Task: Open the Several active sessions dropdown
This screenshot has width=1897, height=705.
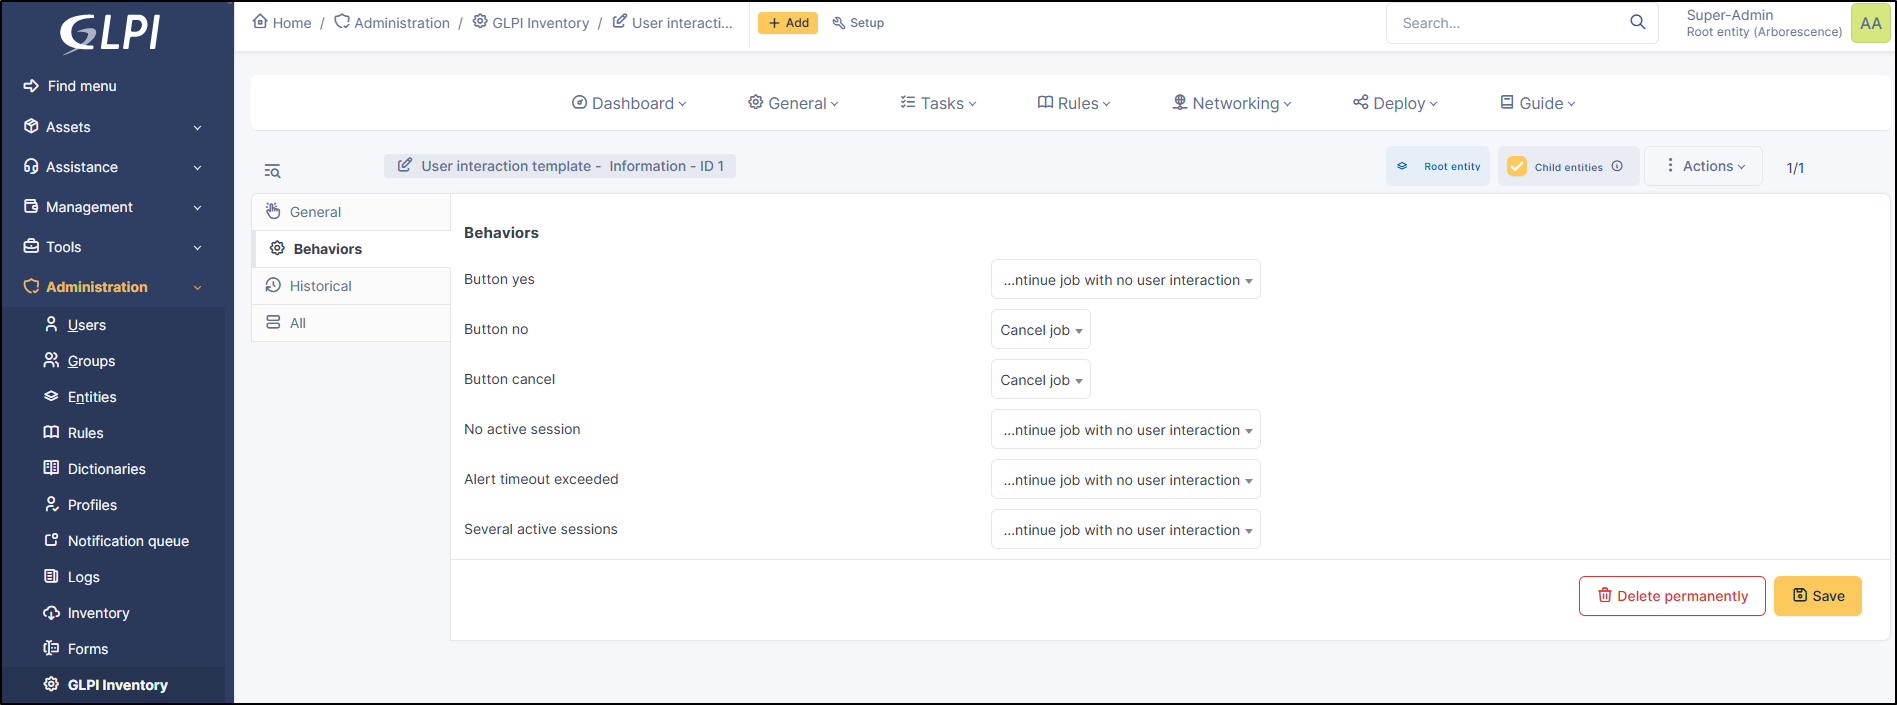Action: [1125, 530]
